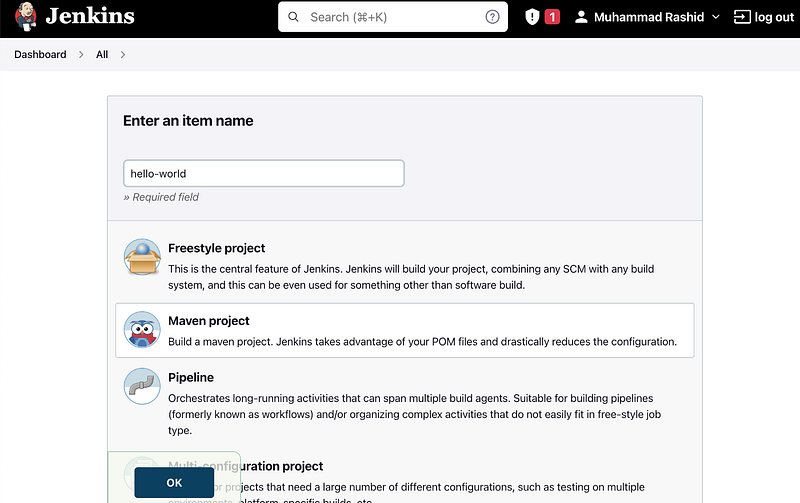This screenshot has height=503, width=800.
Task: Expand the chevron after Dashboard breadcrumb
Action: [x=82, y=55]
